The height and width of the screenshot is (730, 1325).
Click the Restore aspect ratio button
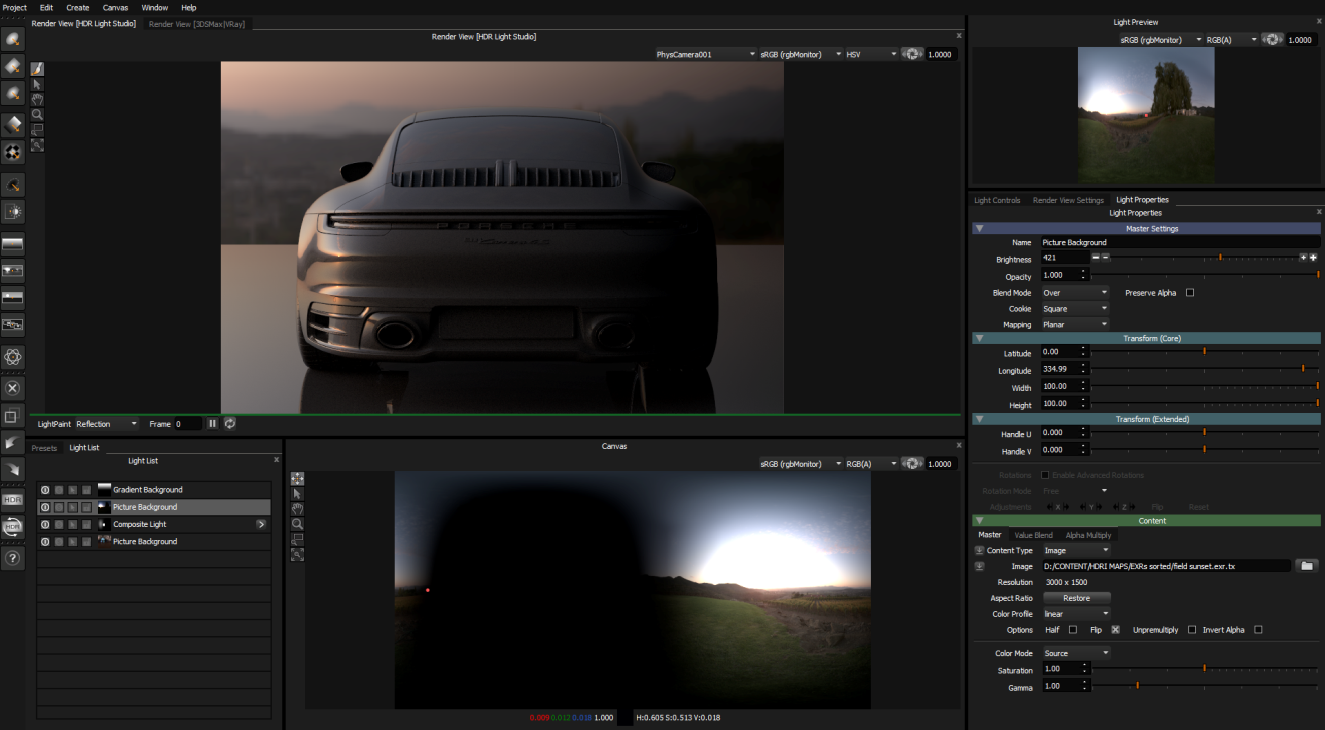1076,598
